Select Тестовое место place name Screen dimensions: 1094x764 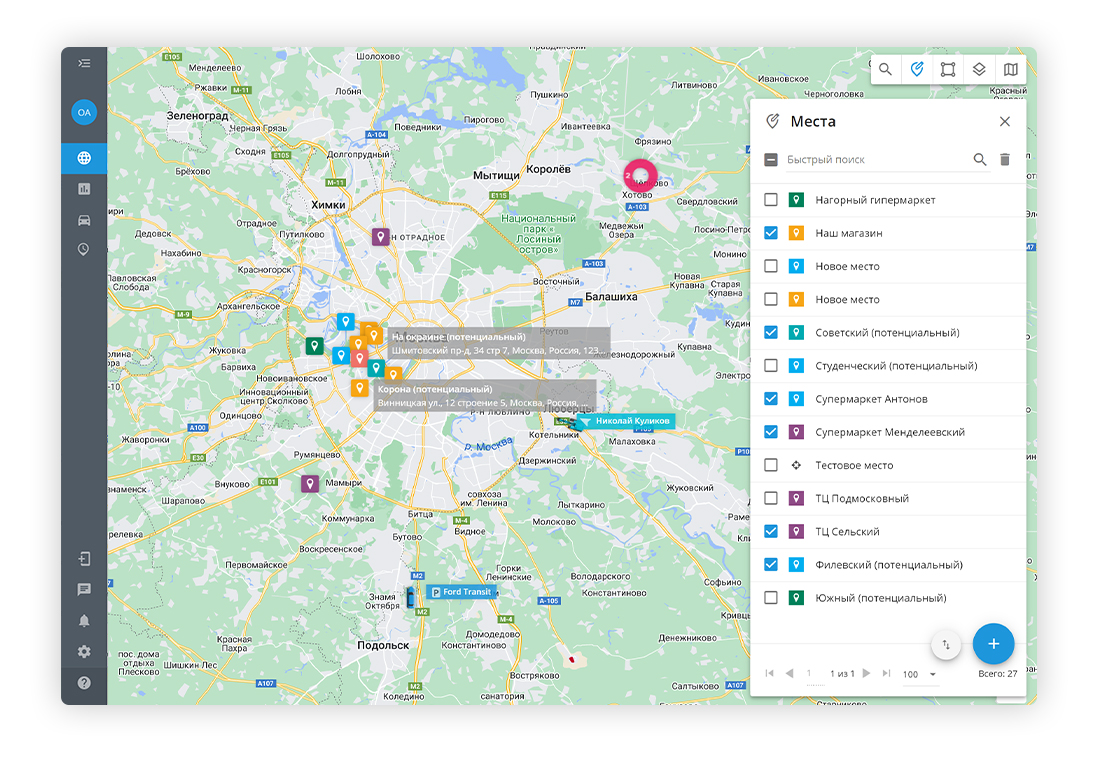point(854,465)
